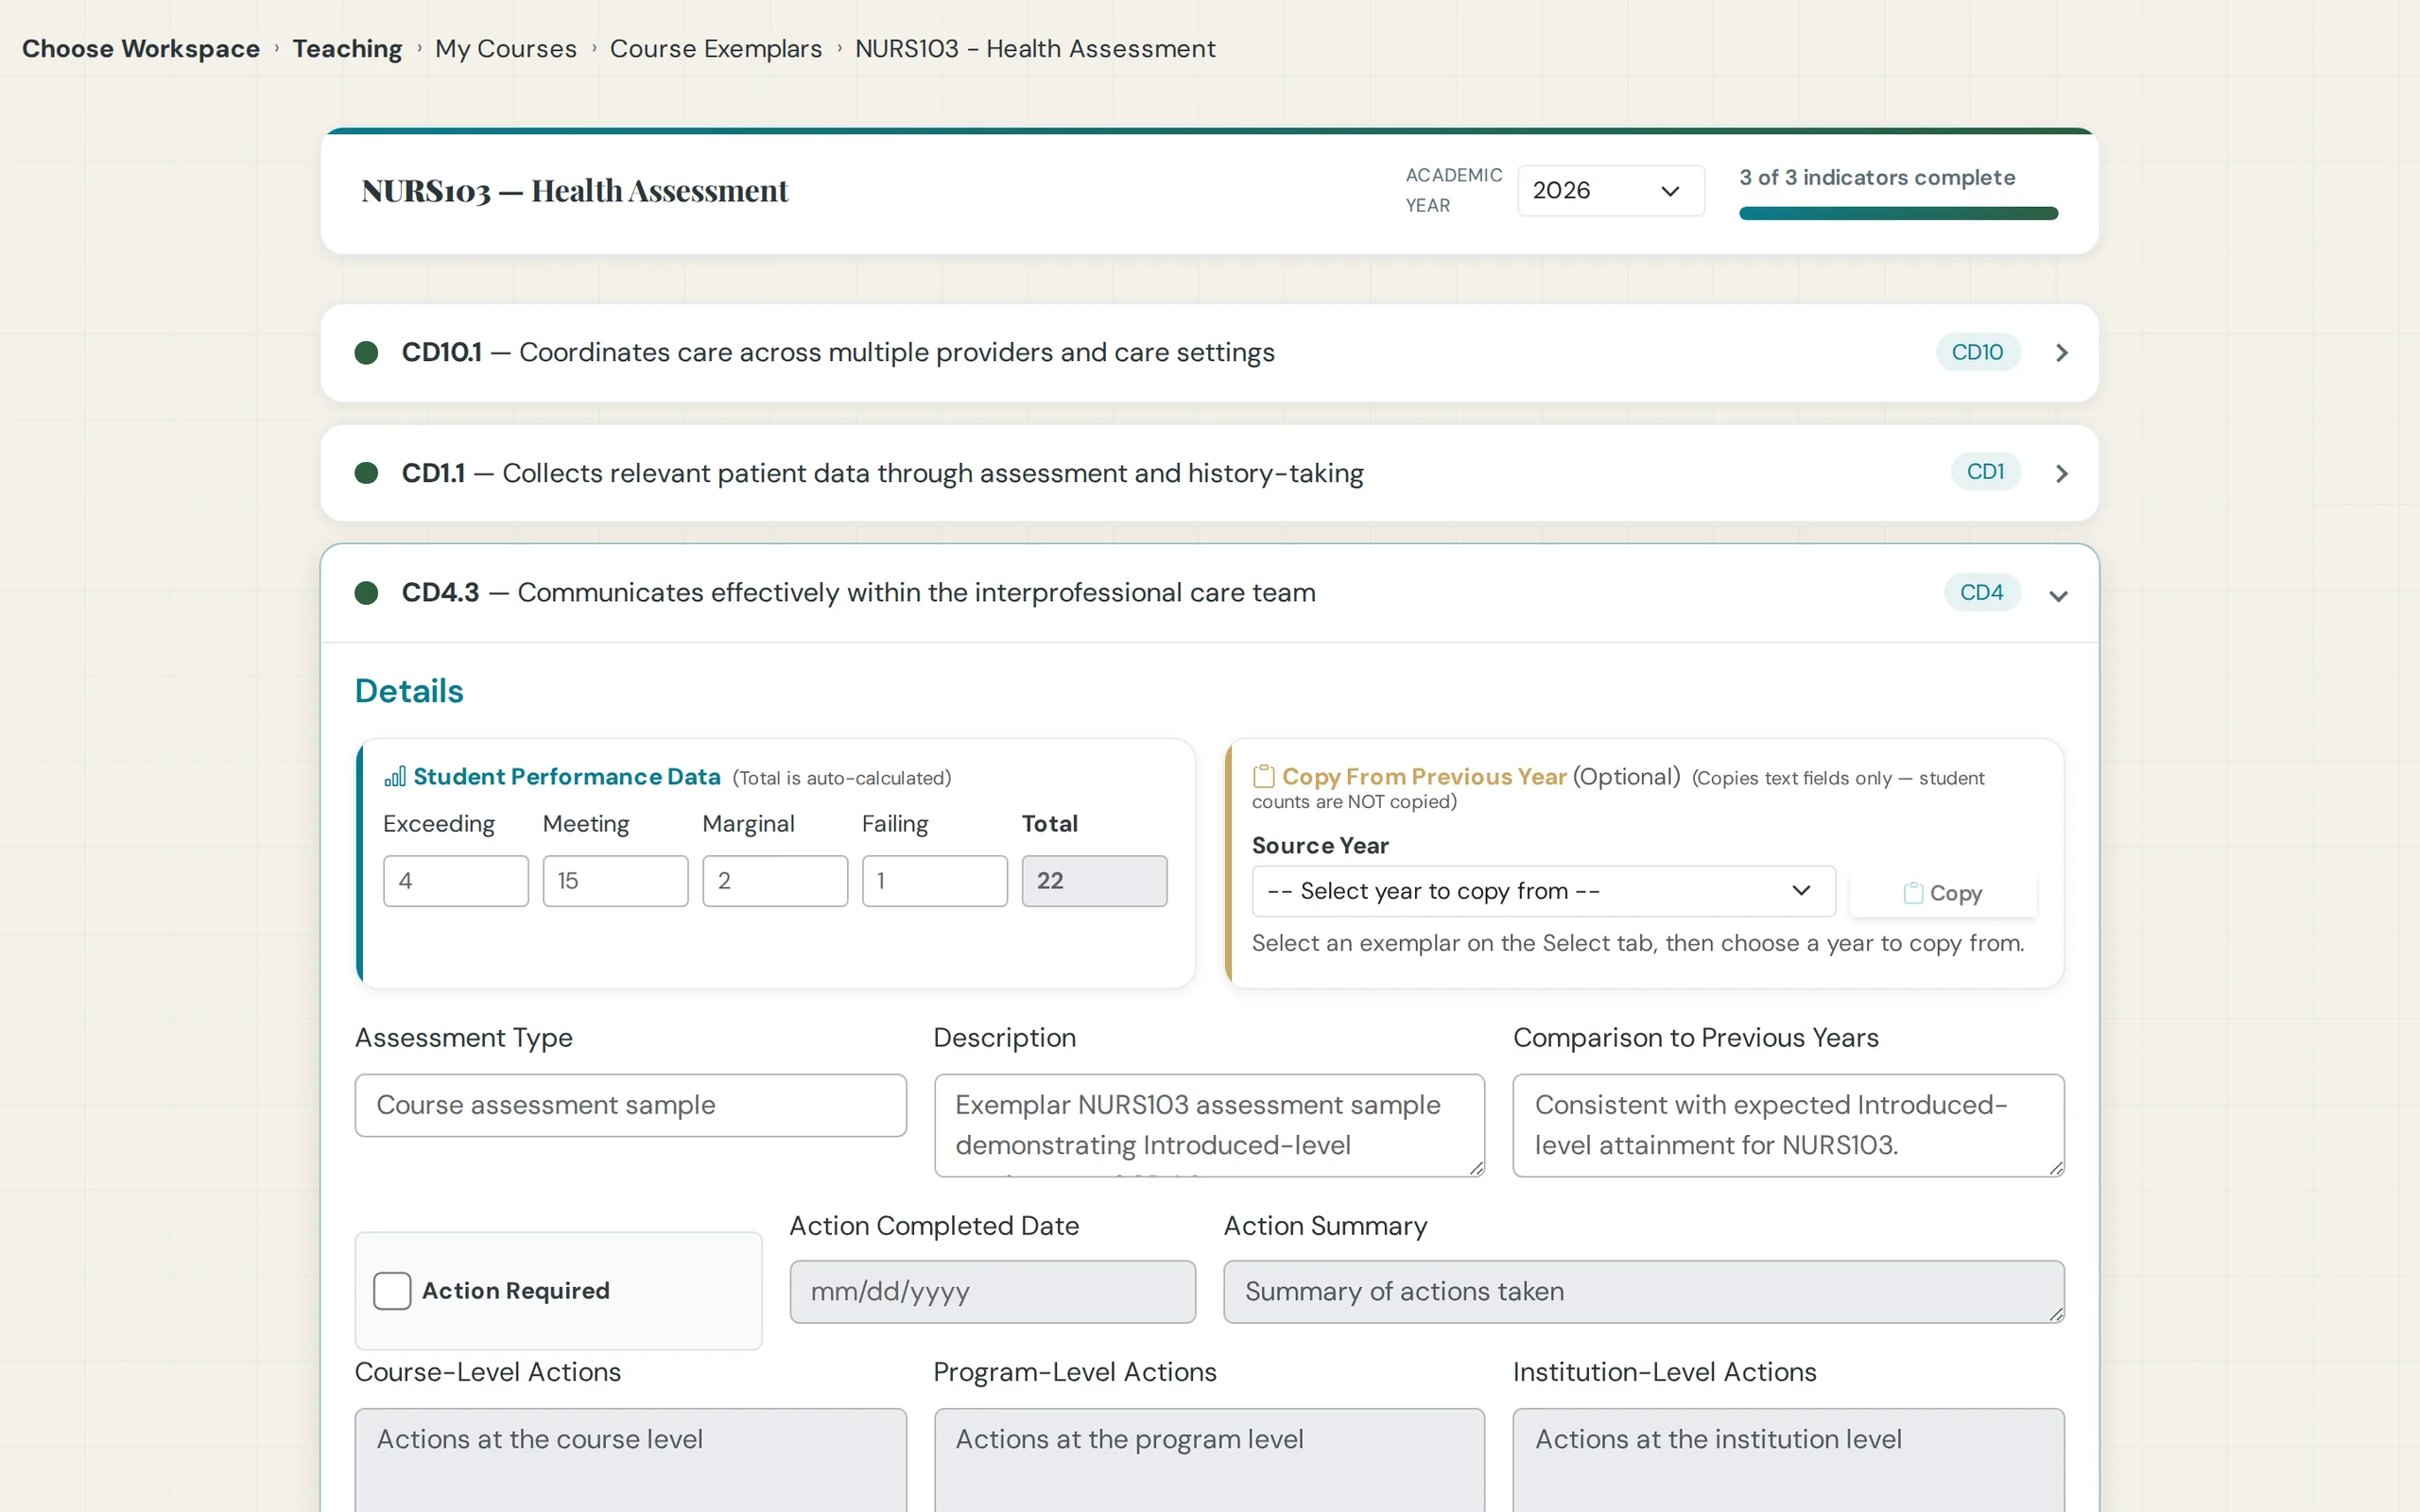Click the green status dot for CD1.1
The width and height of the screenshot is (2420, 1512).
(x=366, y=473)
